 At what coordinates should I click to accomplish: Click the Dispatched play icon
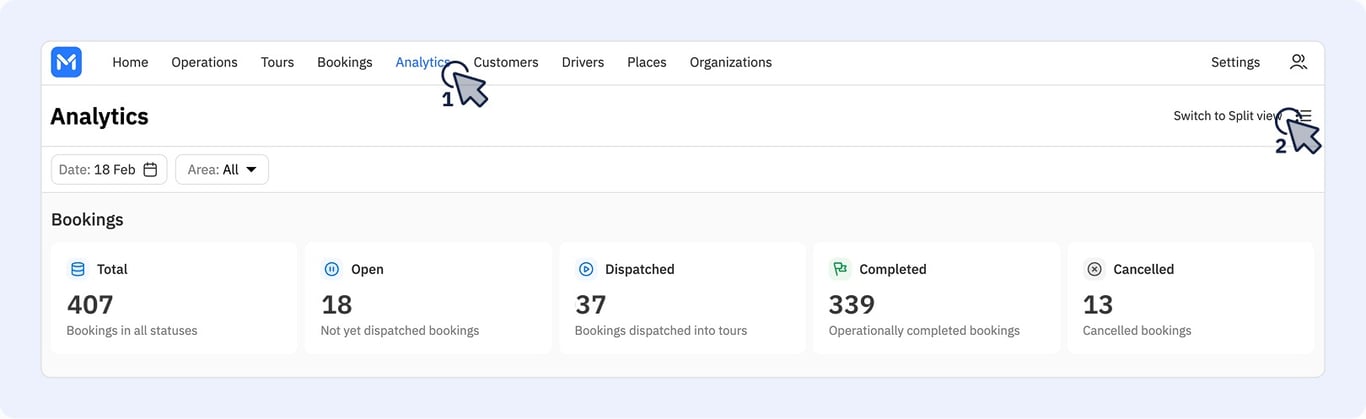click(x=586, y=269)
